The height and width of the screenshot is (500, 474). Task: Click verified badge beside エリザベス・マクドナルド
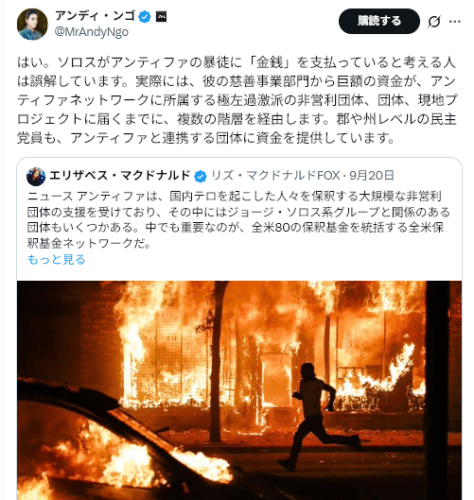[x=200, y=176]
